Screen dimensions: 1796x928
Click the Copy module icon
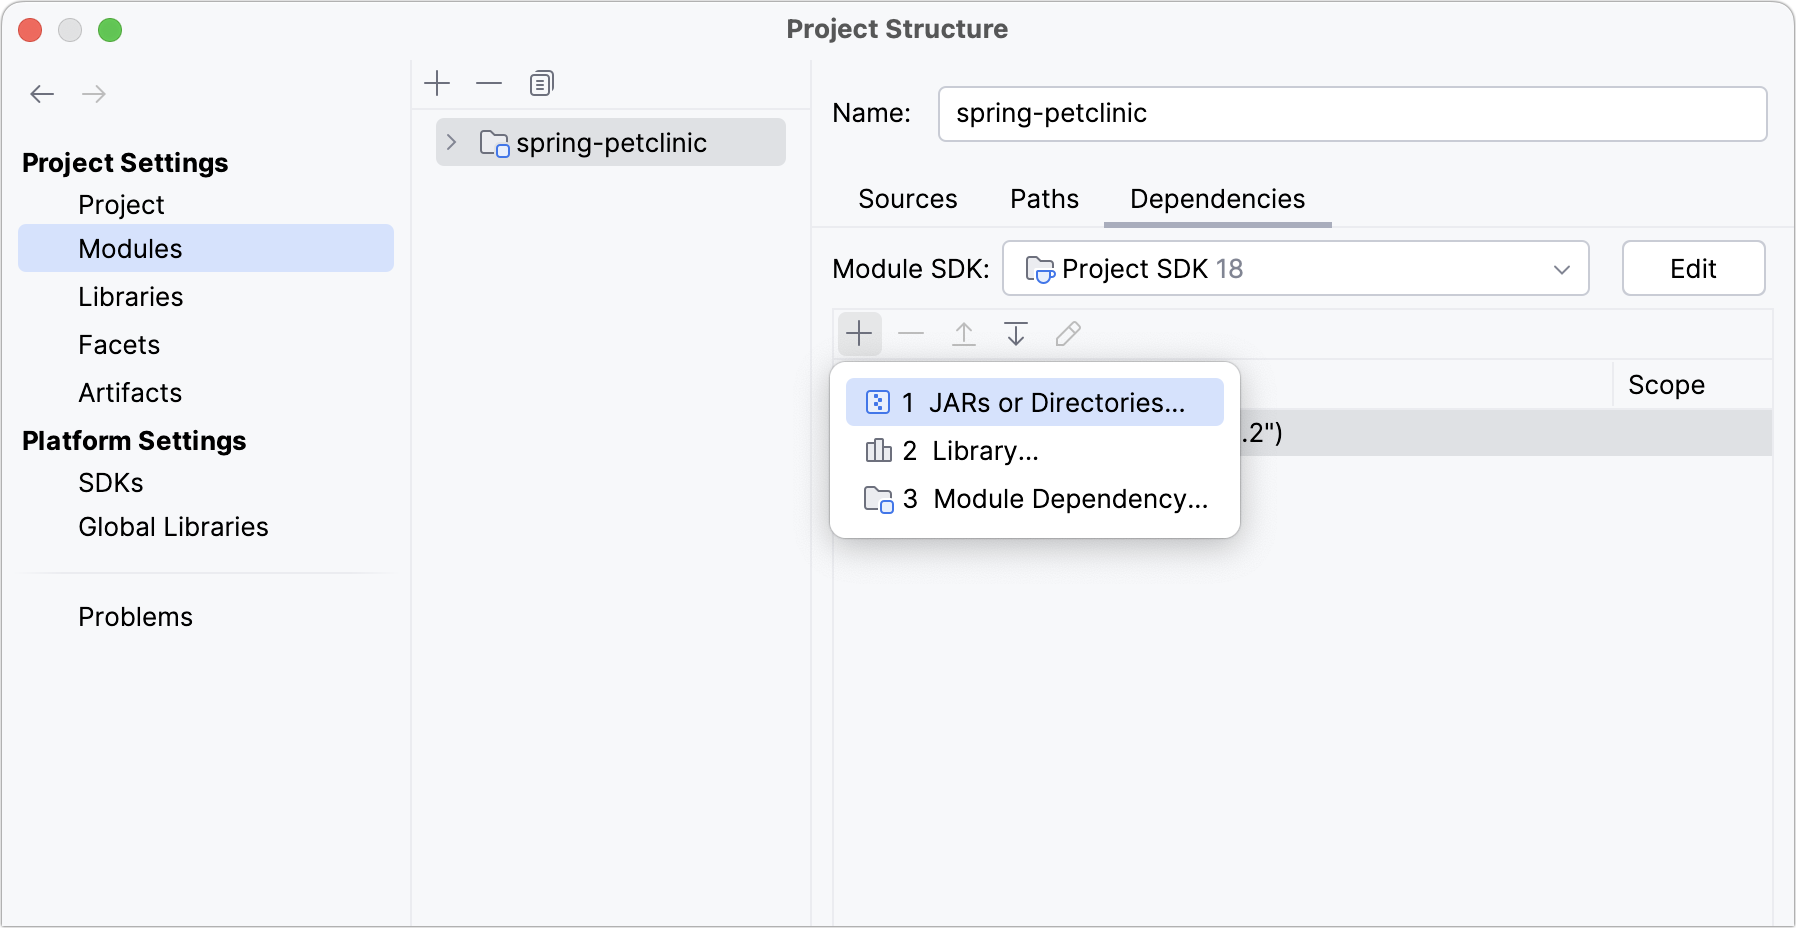click(541, 83)
